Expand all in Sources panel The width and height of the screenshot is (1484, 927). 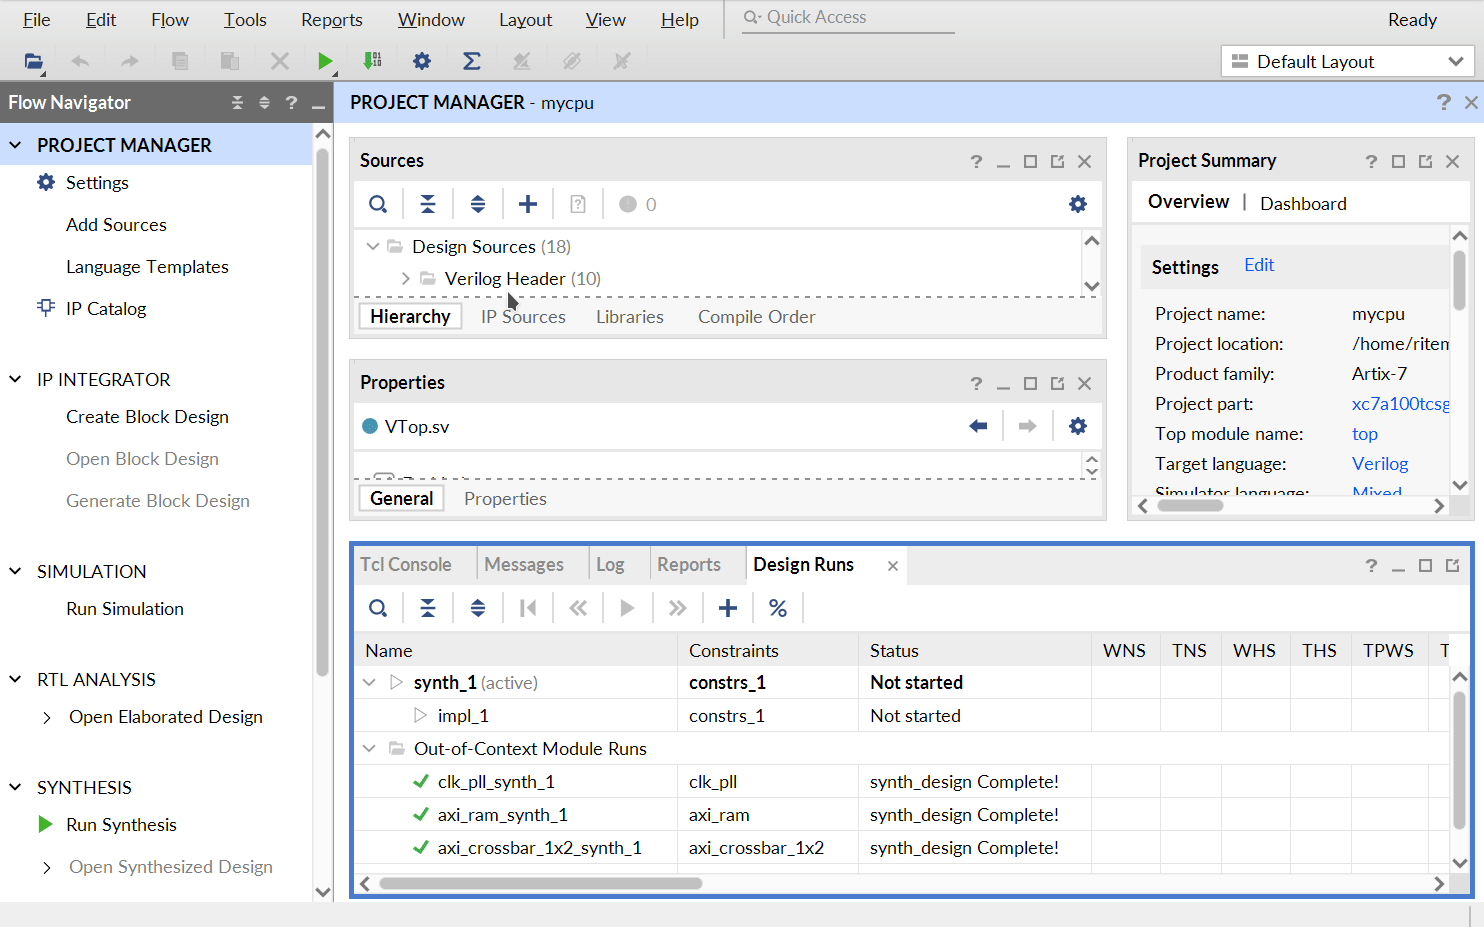tap(478, 204)
